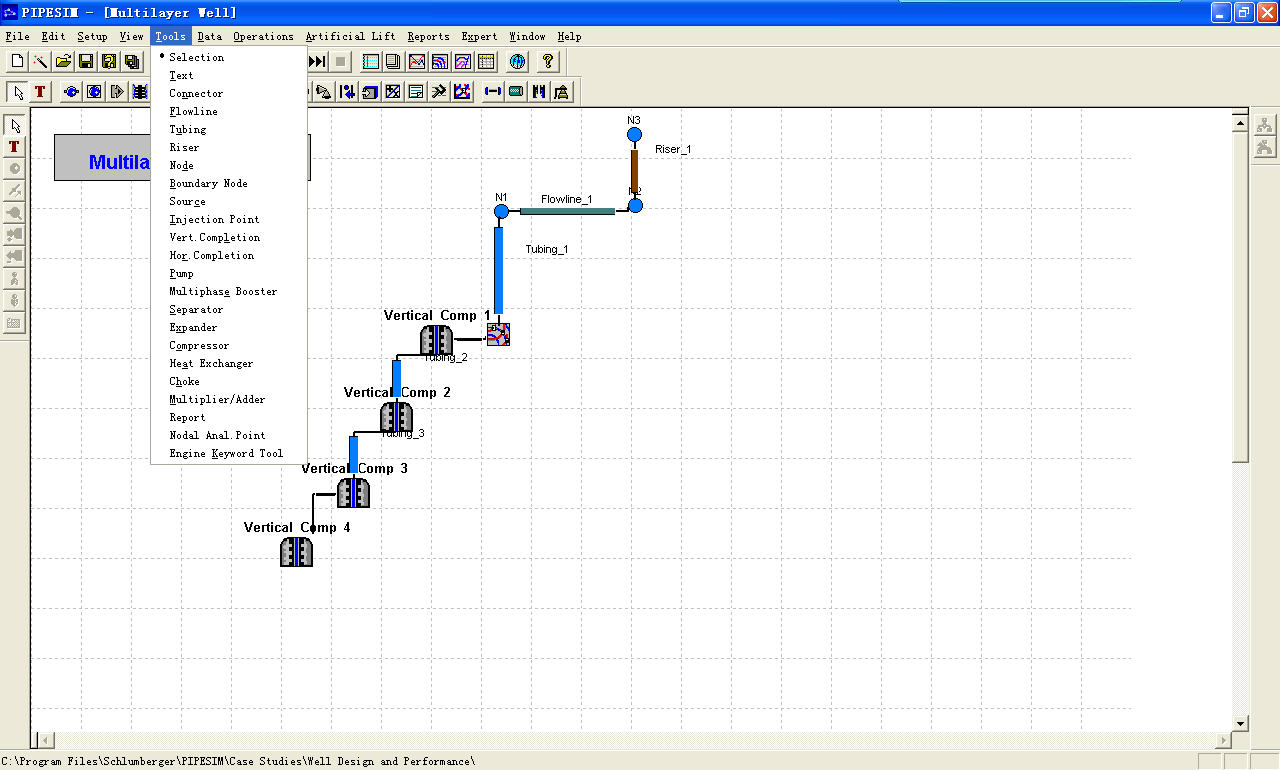Select the arrow pointer tool in left sidebar
Image resolution: width=1280 pixels, height=770 pixels.
15,125
